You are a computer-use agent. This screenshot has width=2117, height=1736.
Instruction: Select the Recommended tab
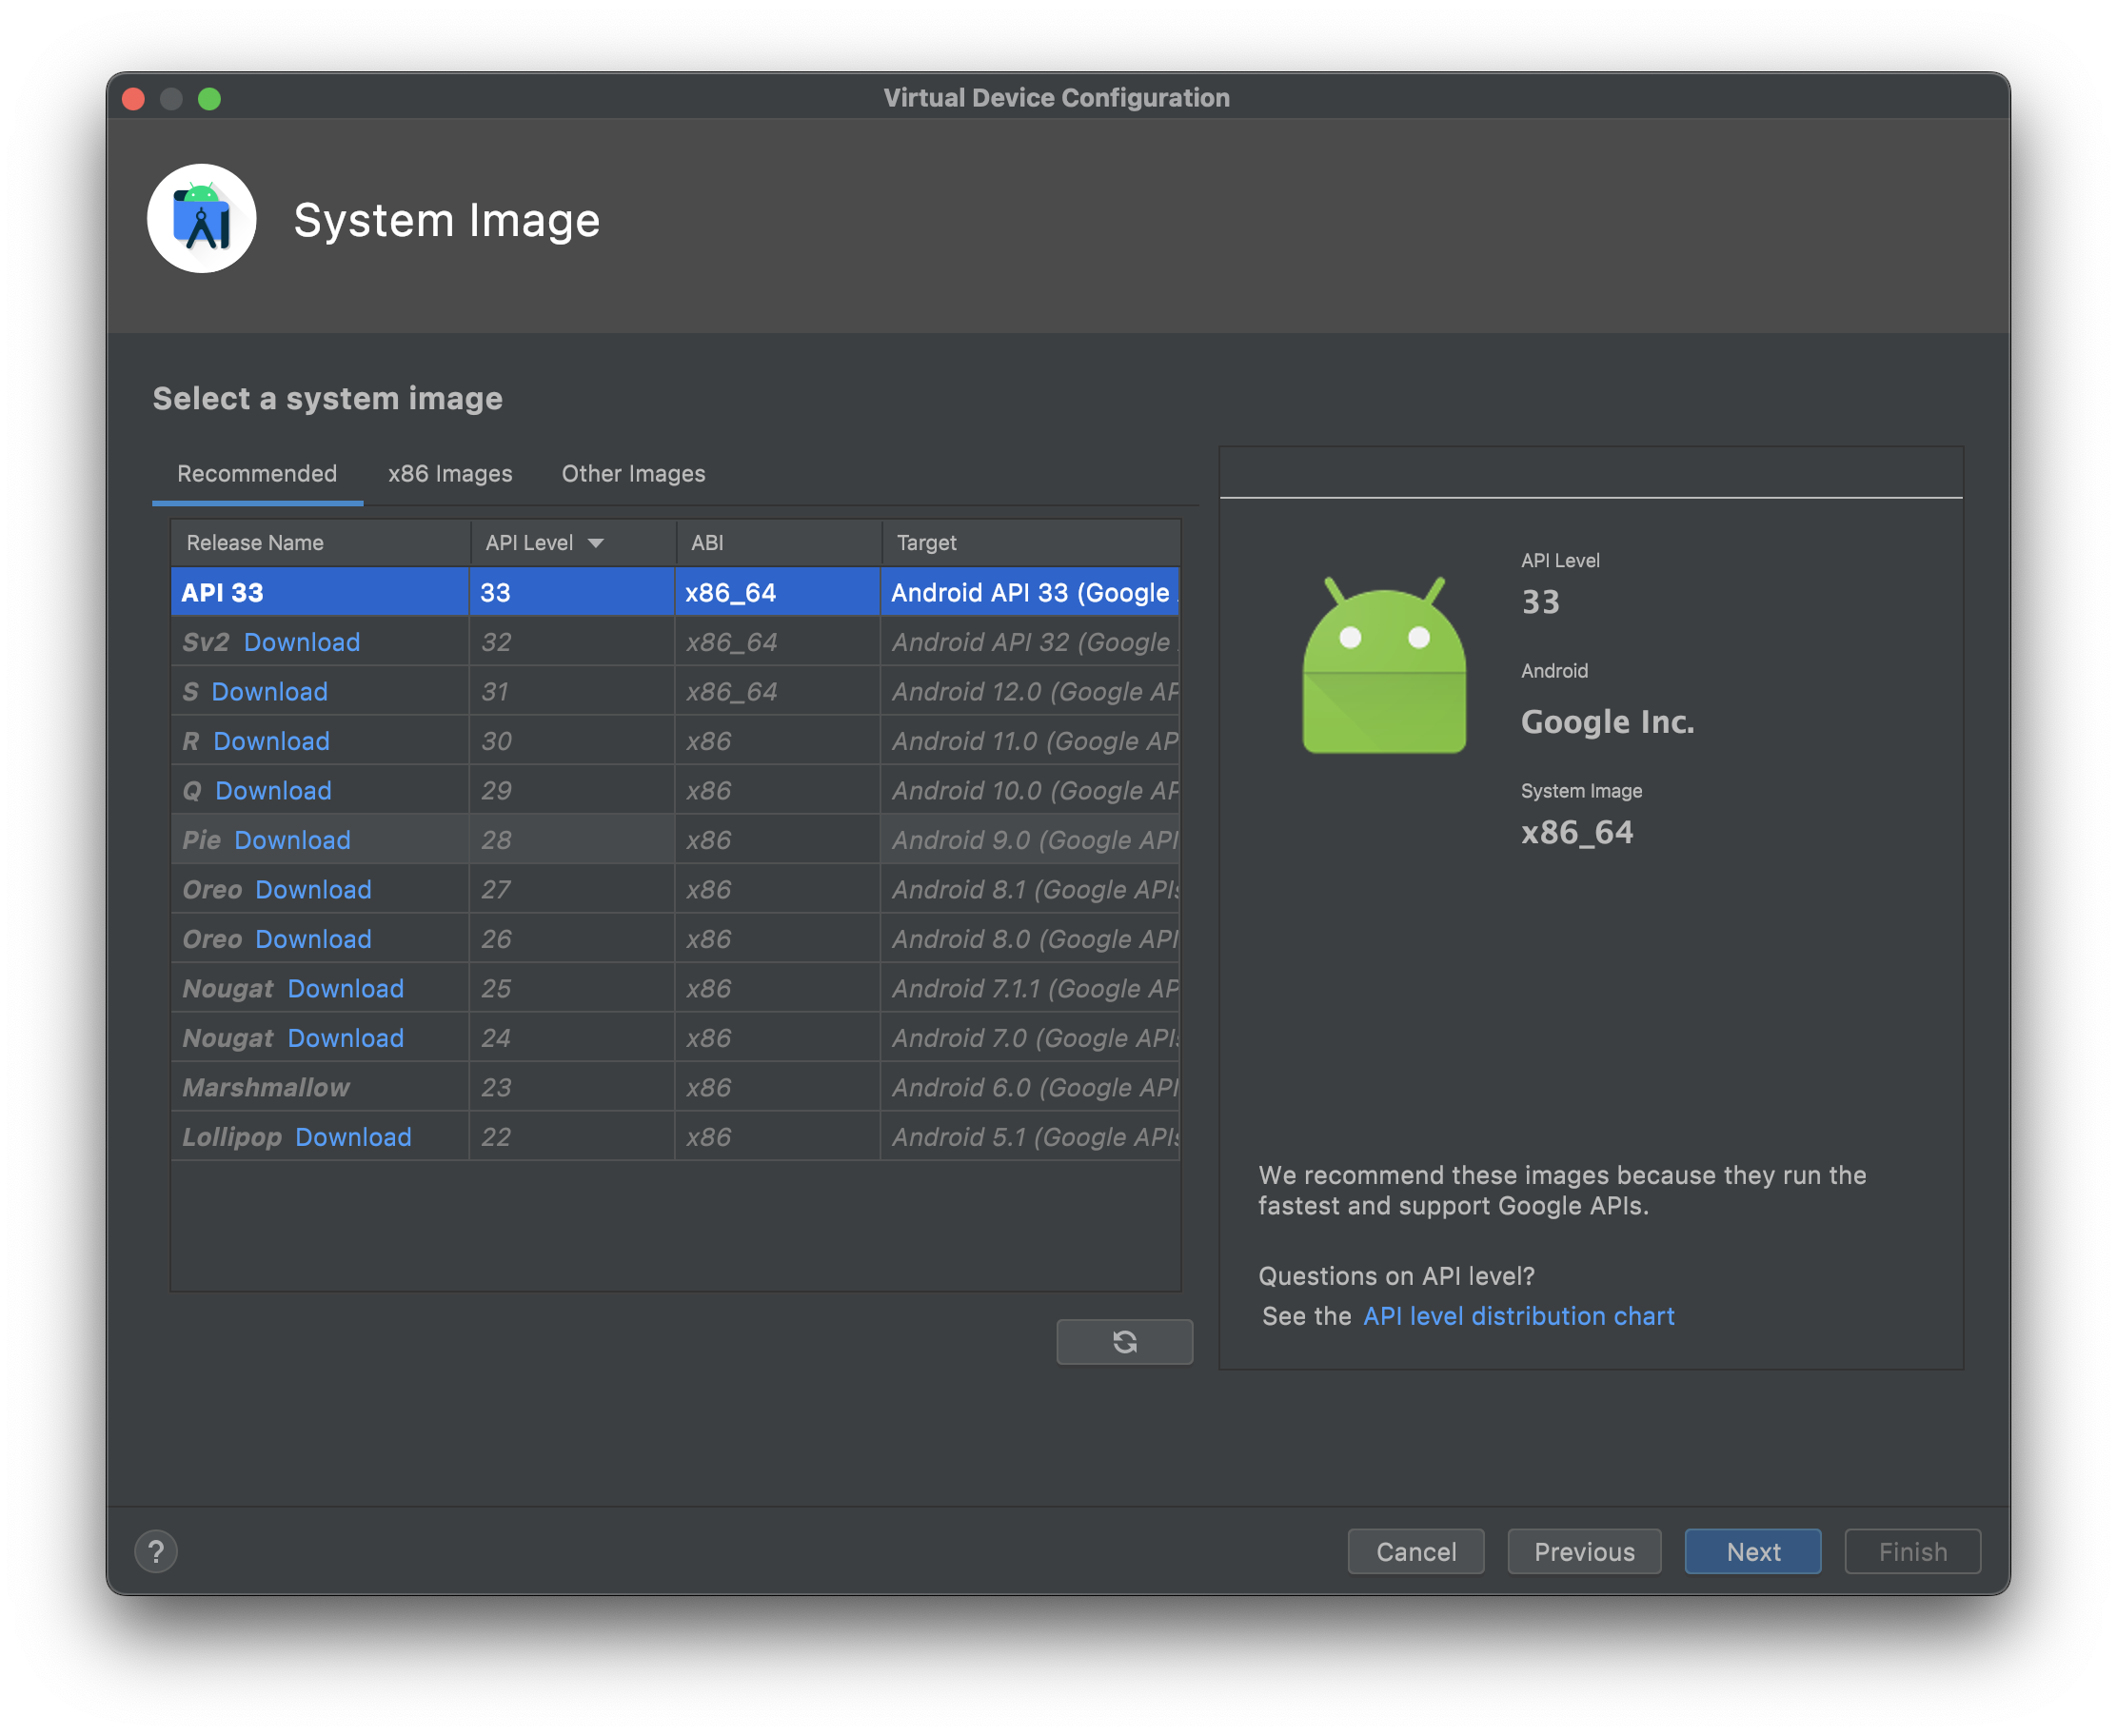tap(257, 474)
